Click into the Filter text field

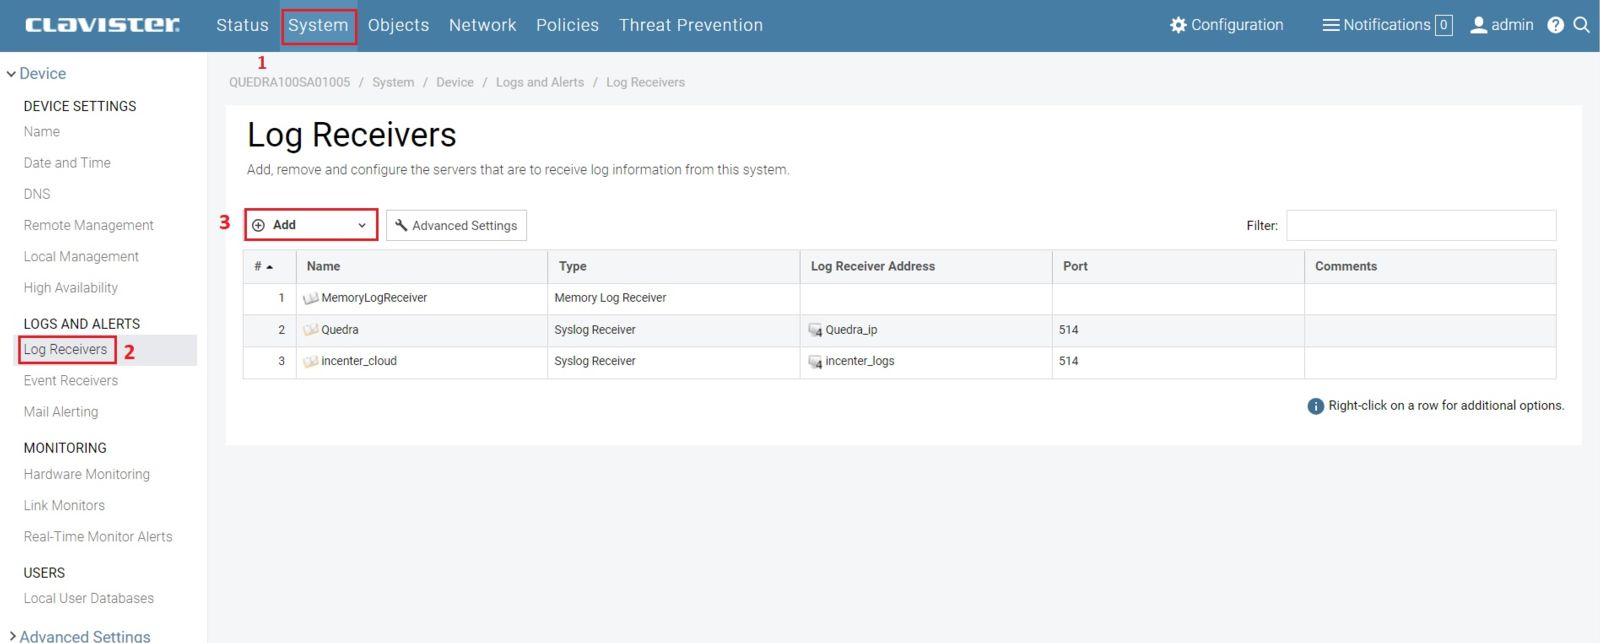coord(1420,225)
